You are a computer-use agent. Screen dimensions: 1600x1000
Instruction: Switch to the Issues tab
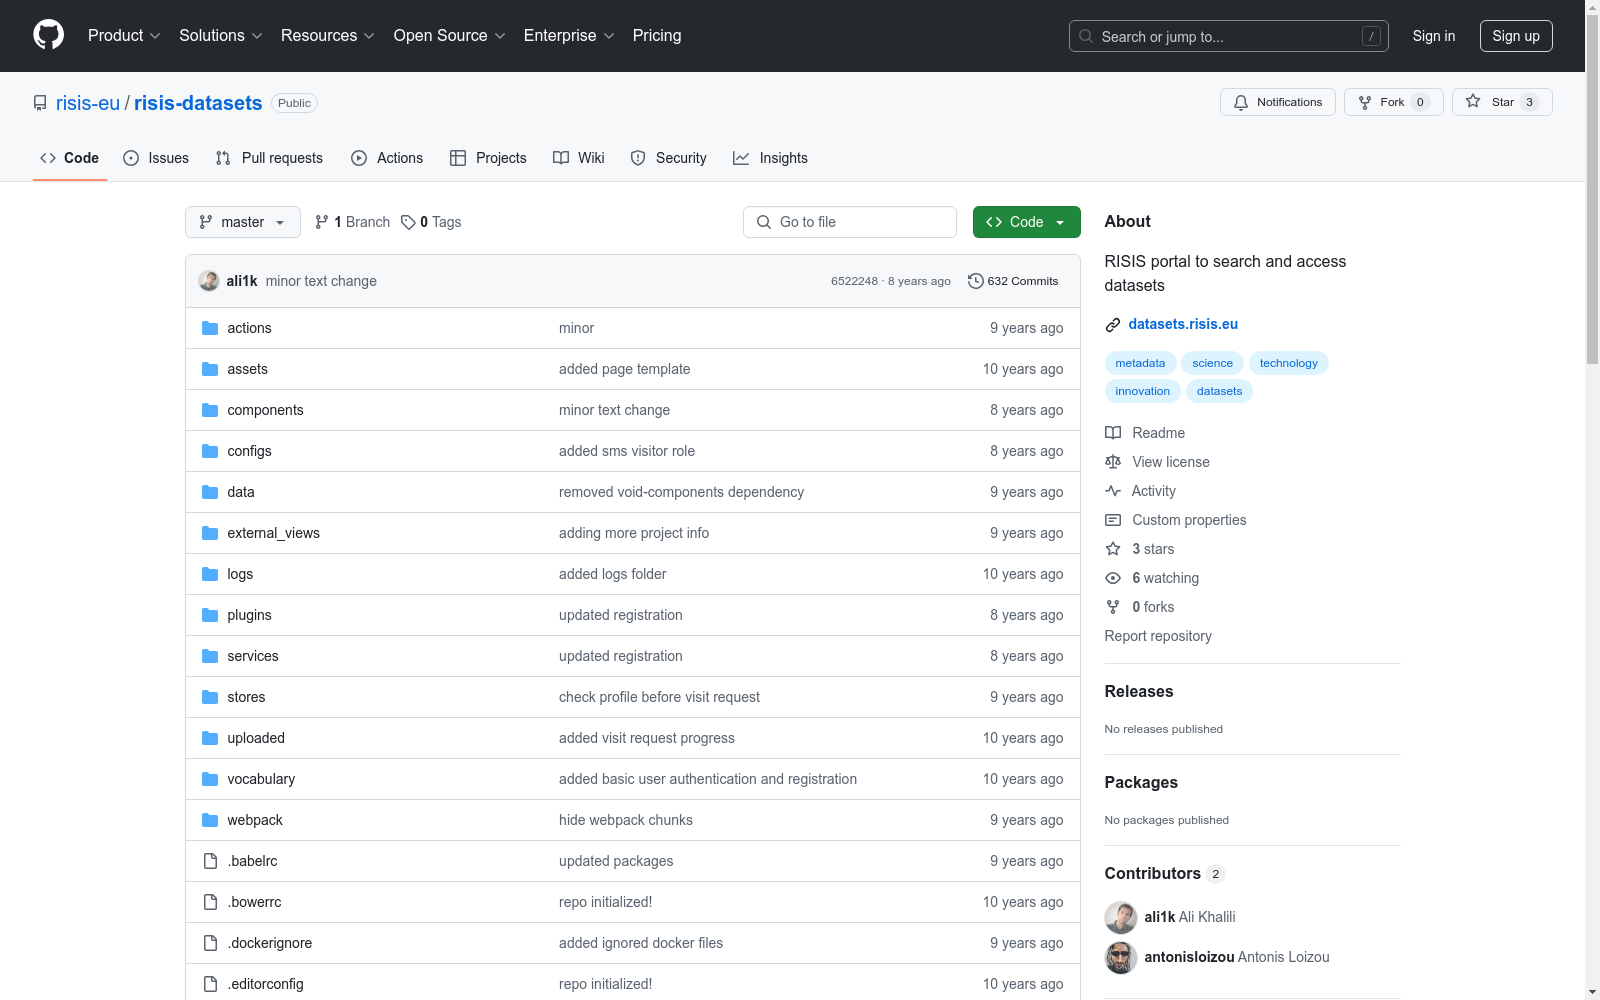click(156, 158)
